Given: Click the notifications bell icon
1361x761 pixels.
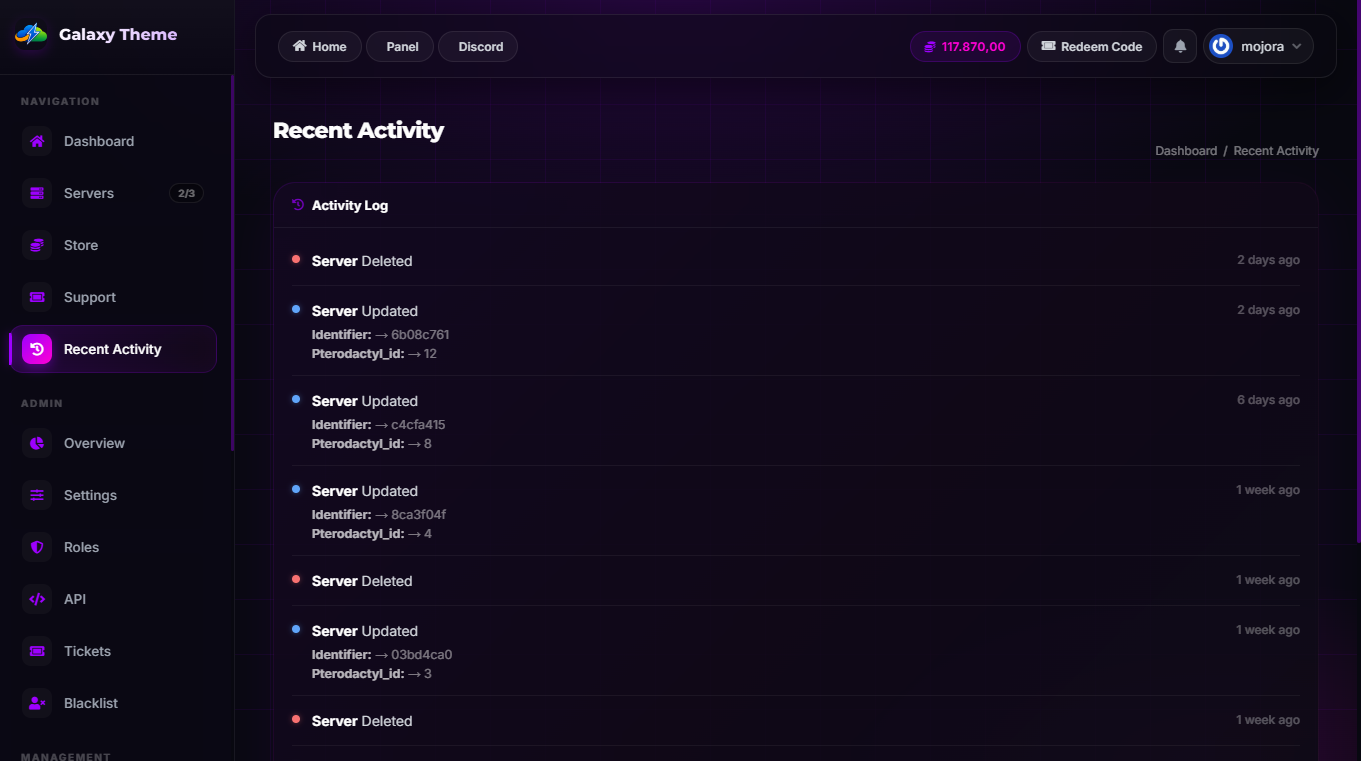Looking at the screenshot, I should (x=1180, y=46).
